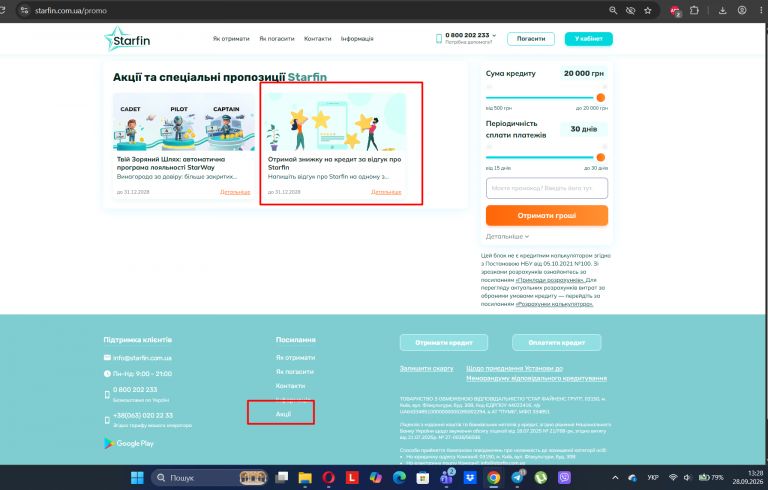Open Telegram from the taskbar
The image size is (768, 490).
click(x=517, y=477)
